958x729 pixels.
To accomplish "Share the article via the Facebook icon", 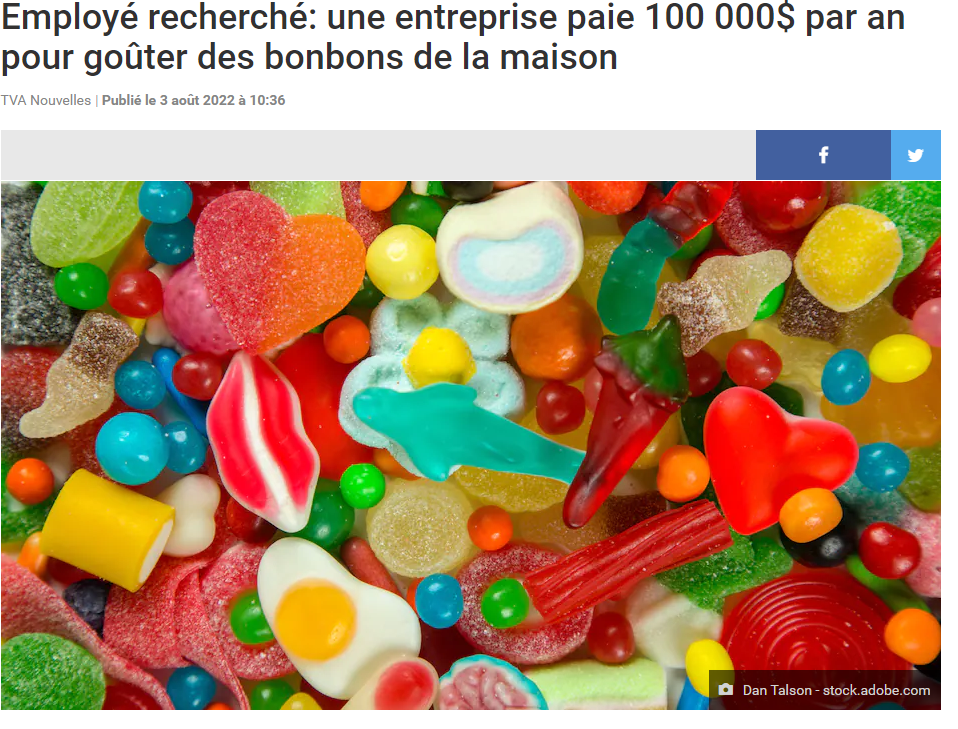I will (823, 155).
